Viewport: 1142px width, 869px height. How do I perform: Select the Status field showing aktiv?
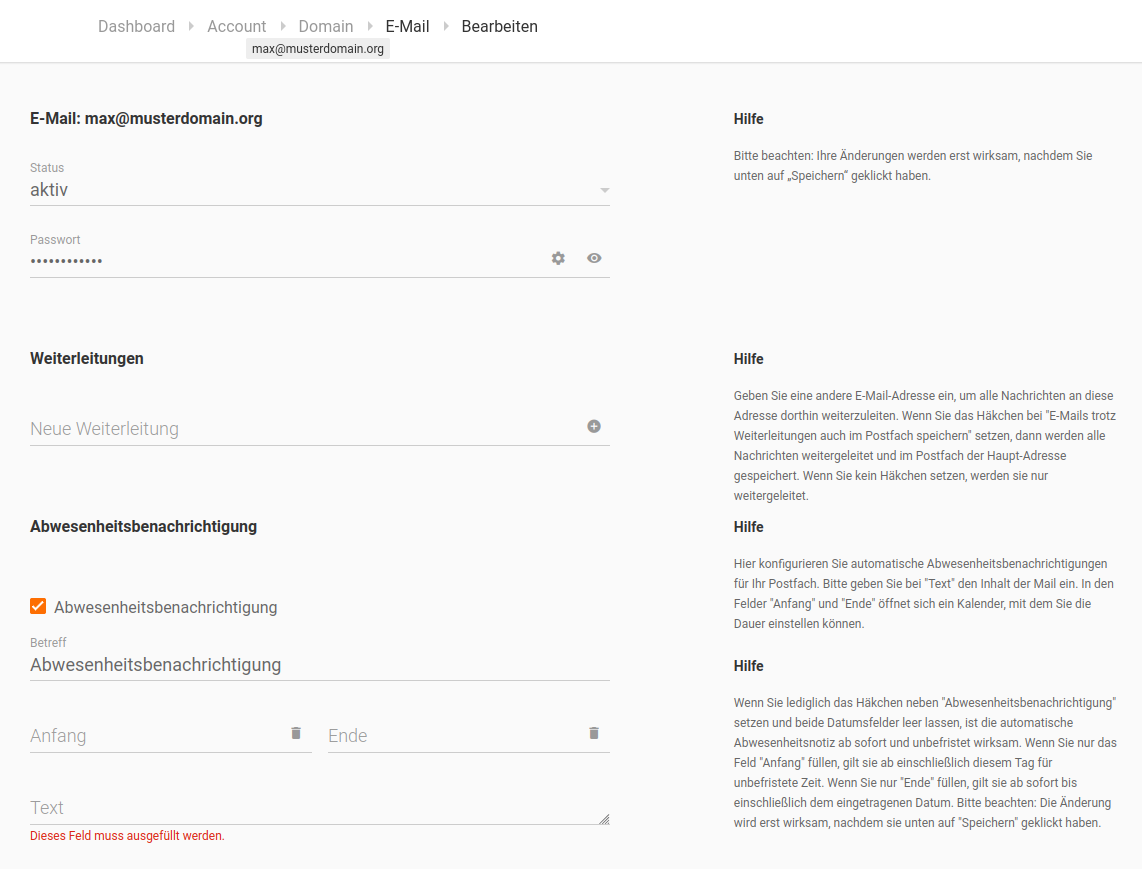pos(300,190)
